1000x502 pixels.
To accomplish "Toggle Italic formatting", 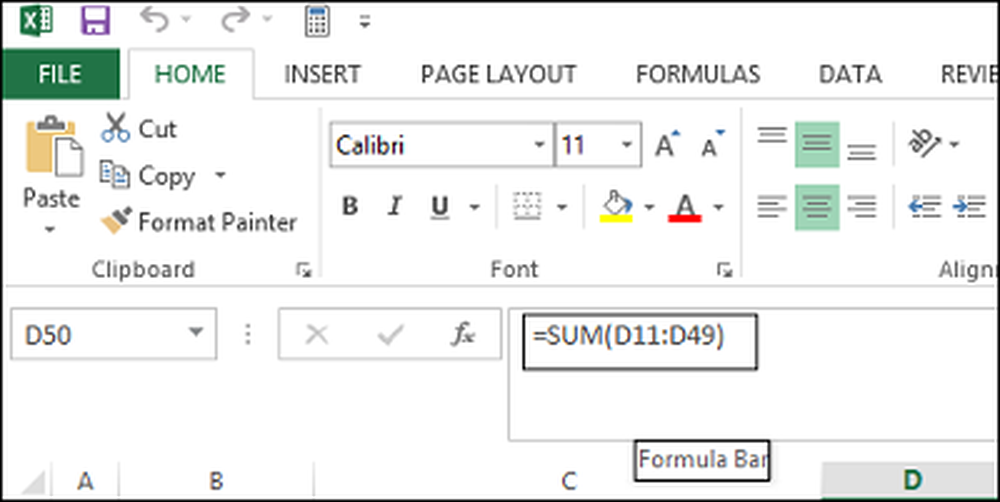I will (395, 207).
